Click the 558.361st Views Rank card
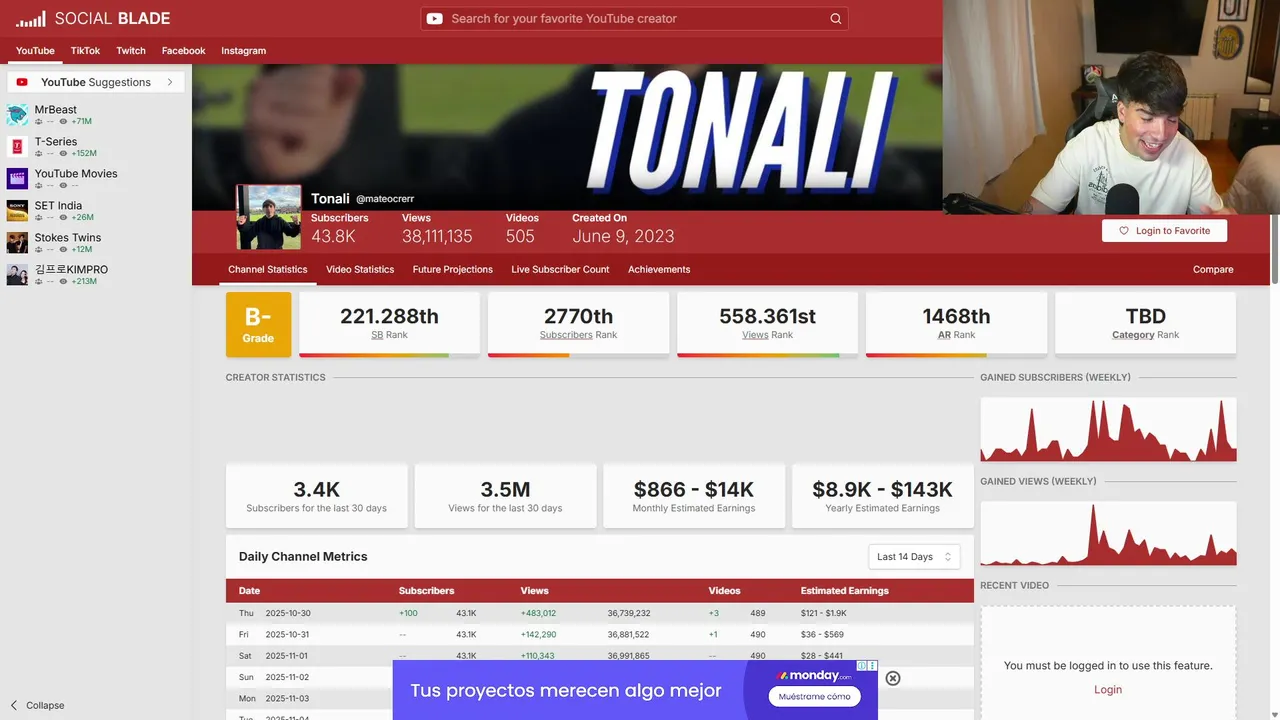Viewport: 1280px width, 720px height. tap(767, 324)
